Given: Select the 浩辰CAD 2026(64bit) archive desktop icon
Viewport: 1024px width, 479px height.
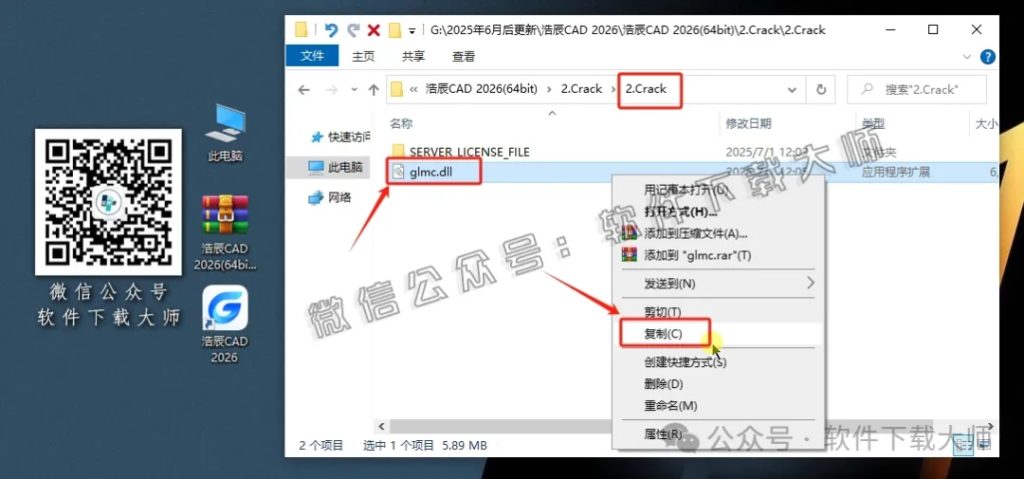Looking at the screenshot, I should point(225,233).
